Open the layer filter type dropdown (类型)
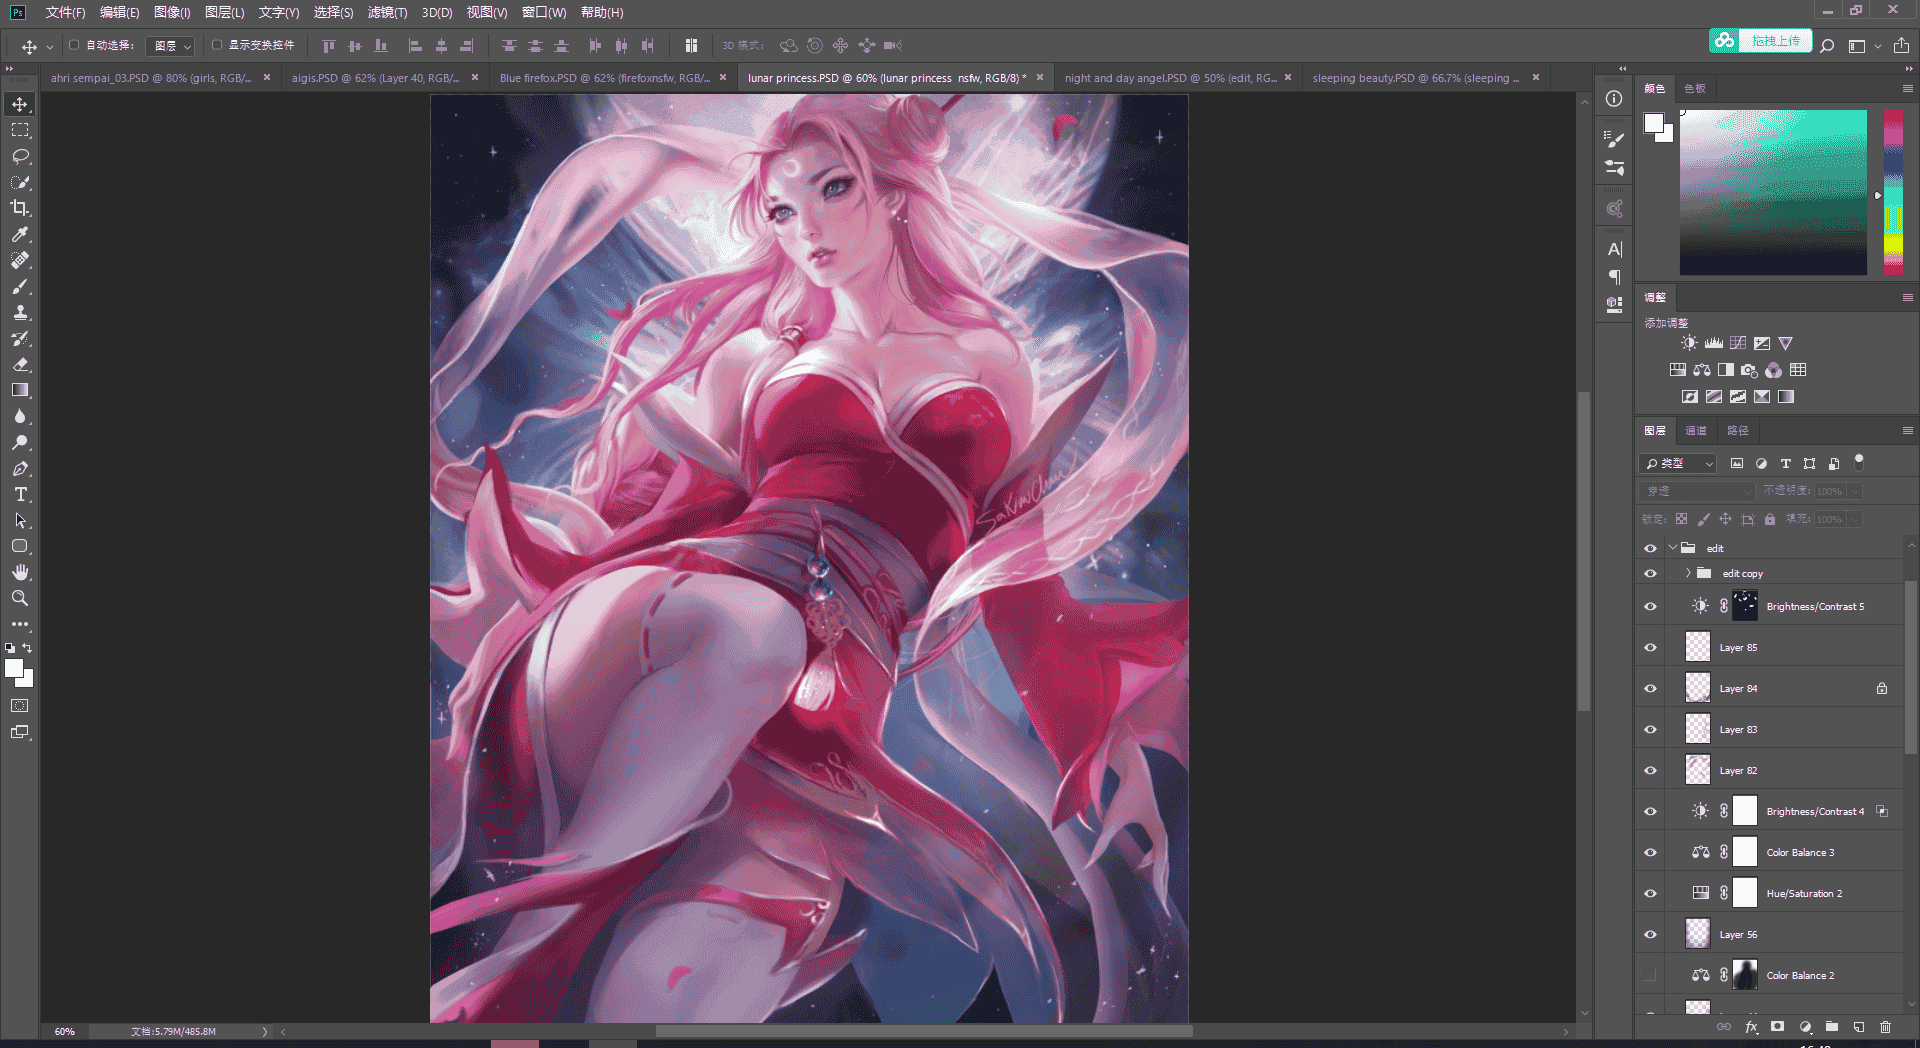Image resolution: width=1920 pixels, height=1048 pixels. pyautogui.click(x=1678, y=463)
